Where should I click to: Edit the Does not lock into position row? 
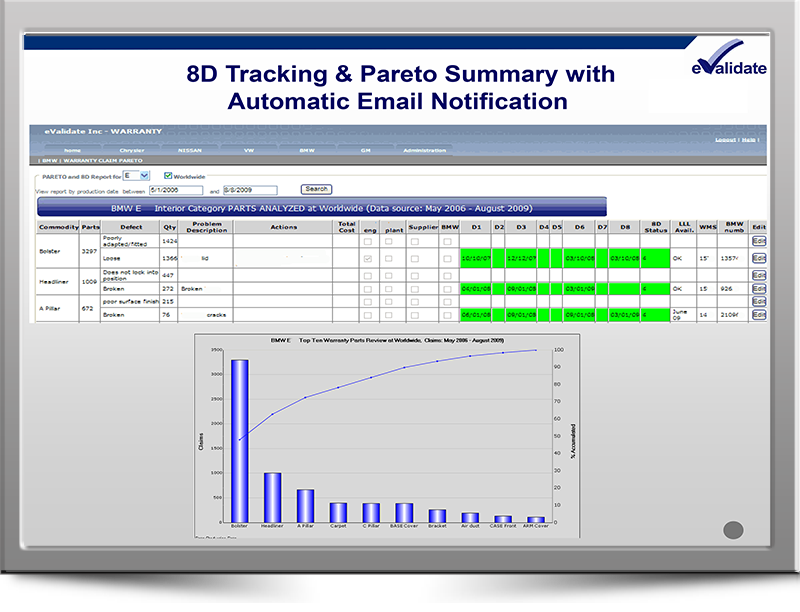coord(759,276)
